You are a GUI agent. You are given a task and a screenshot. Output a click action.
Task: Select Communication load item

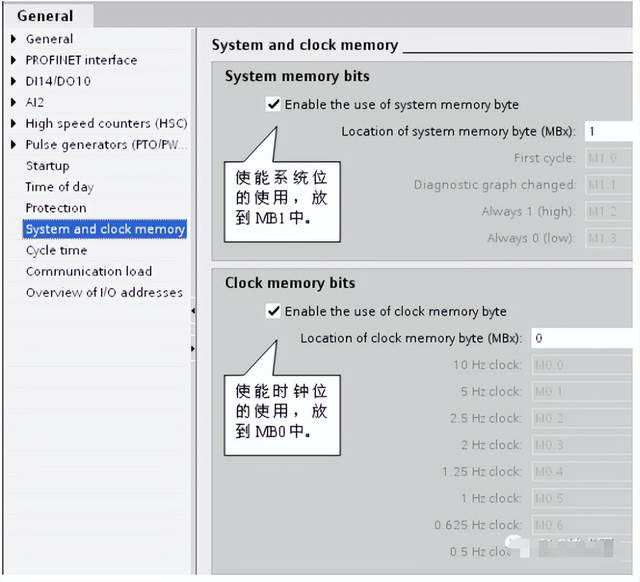(89, 271)
